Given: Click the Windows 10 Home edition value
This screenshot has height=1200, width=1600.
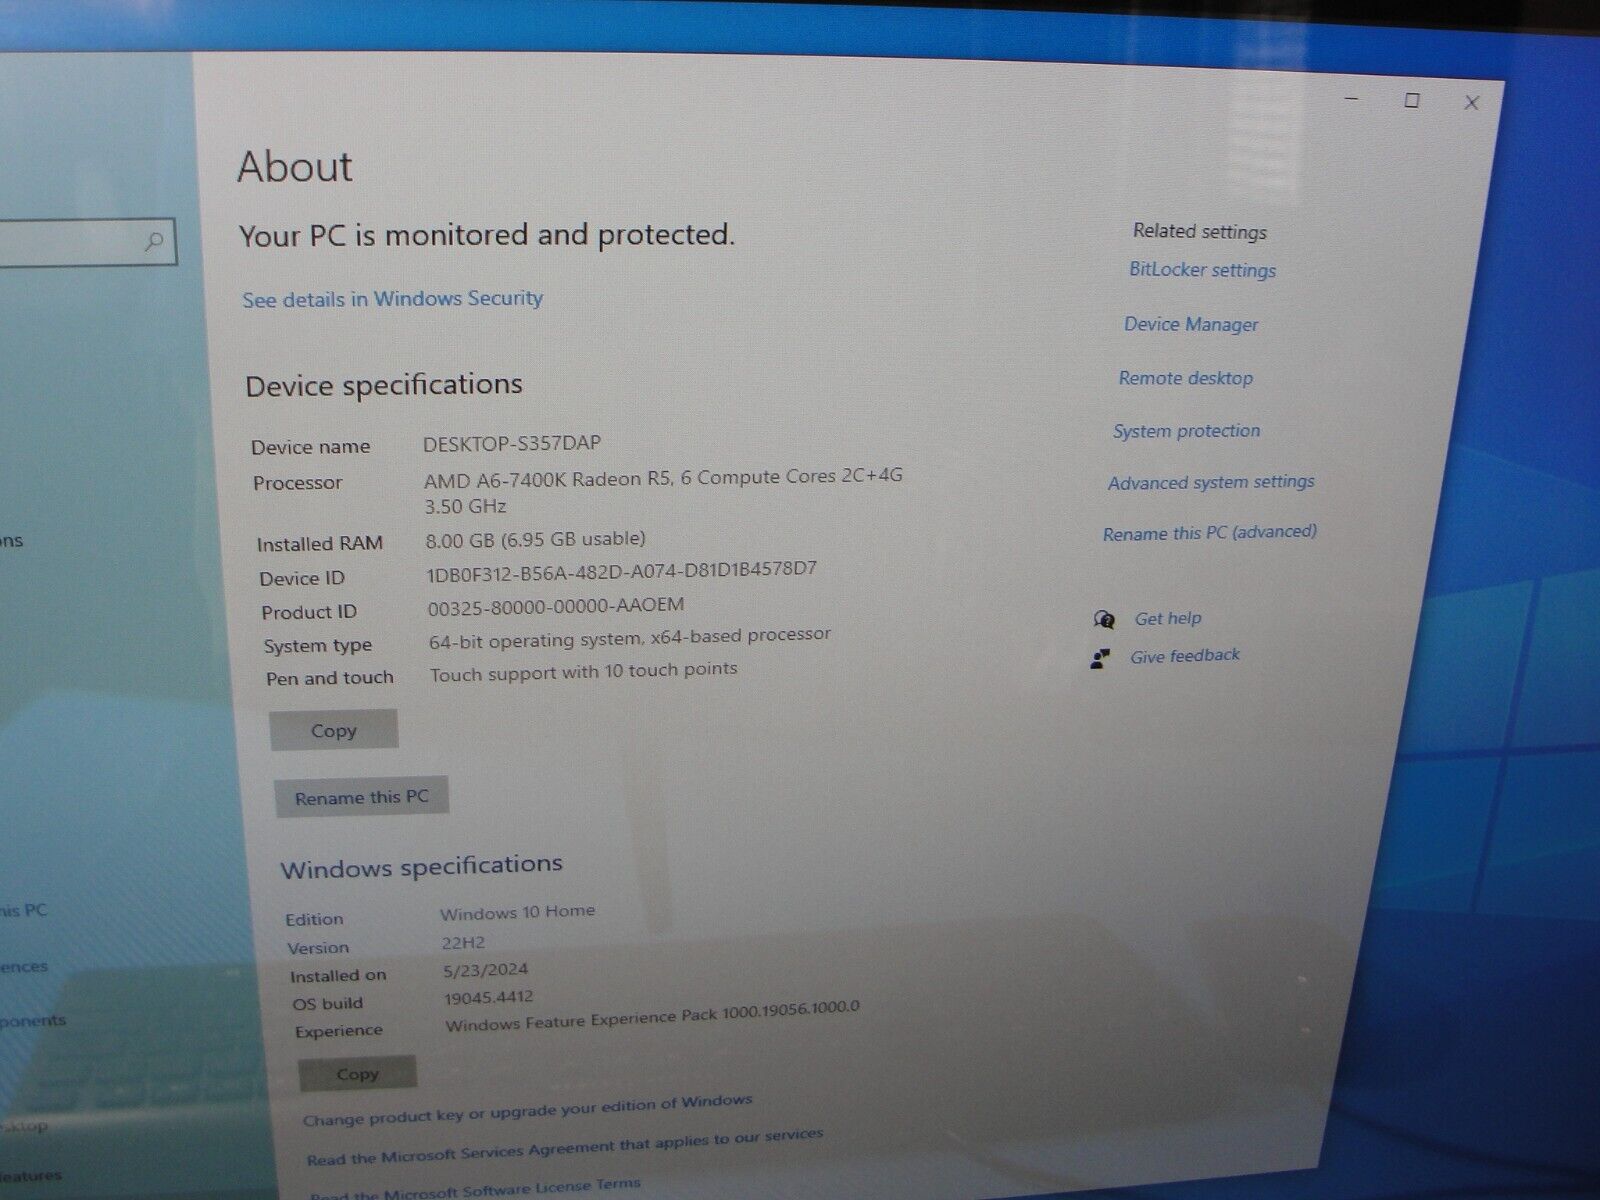Looking at the screenshot, I should coord(517,912).
